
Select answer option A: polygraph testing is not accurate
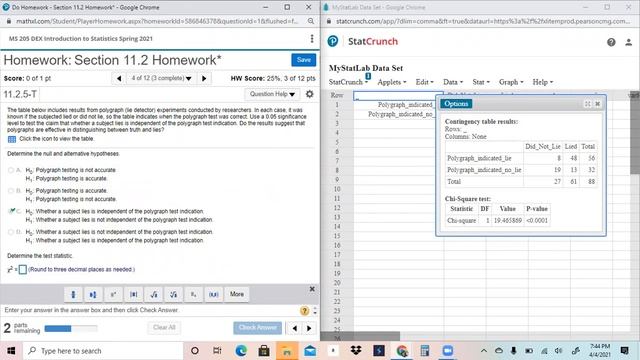coord(11,170)
